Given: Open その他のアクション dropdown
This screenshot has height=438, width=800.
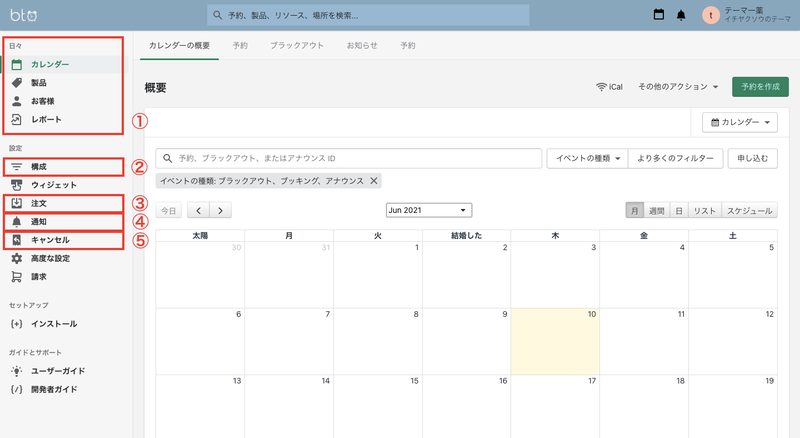Looking at the screenshot, I should [x=678, y=87].
